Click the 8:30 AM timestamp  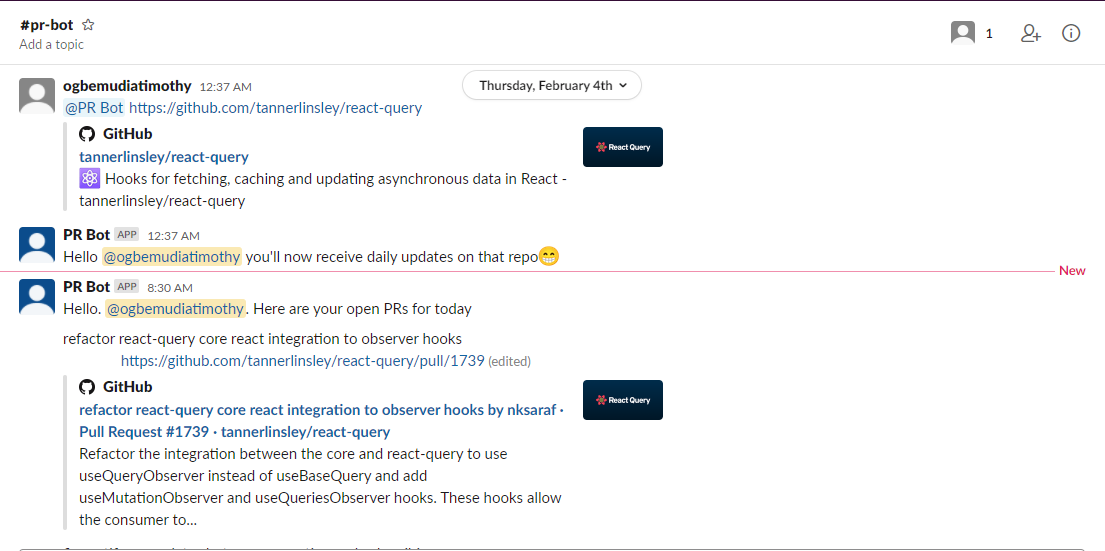tap(170, 288)
